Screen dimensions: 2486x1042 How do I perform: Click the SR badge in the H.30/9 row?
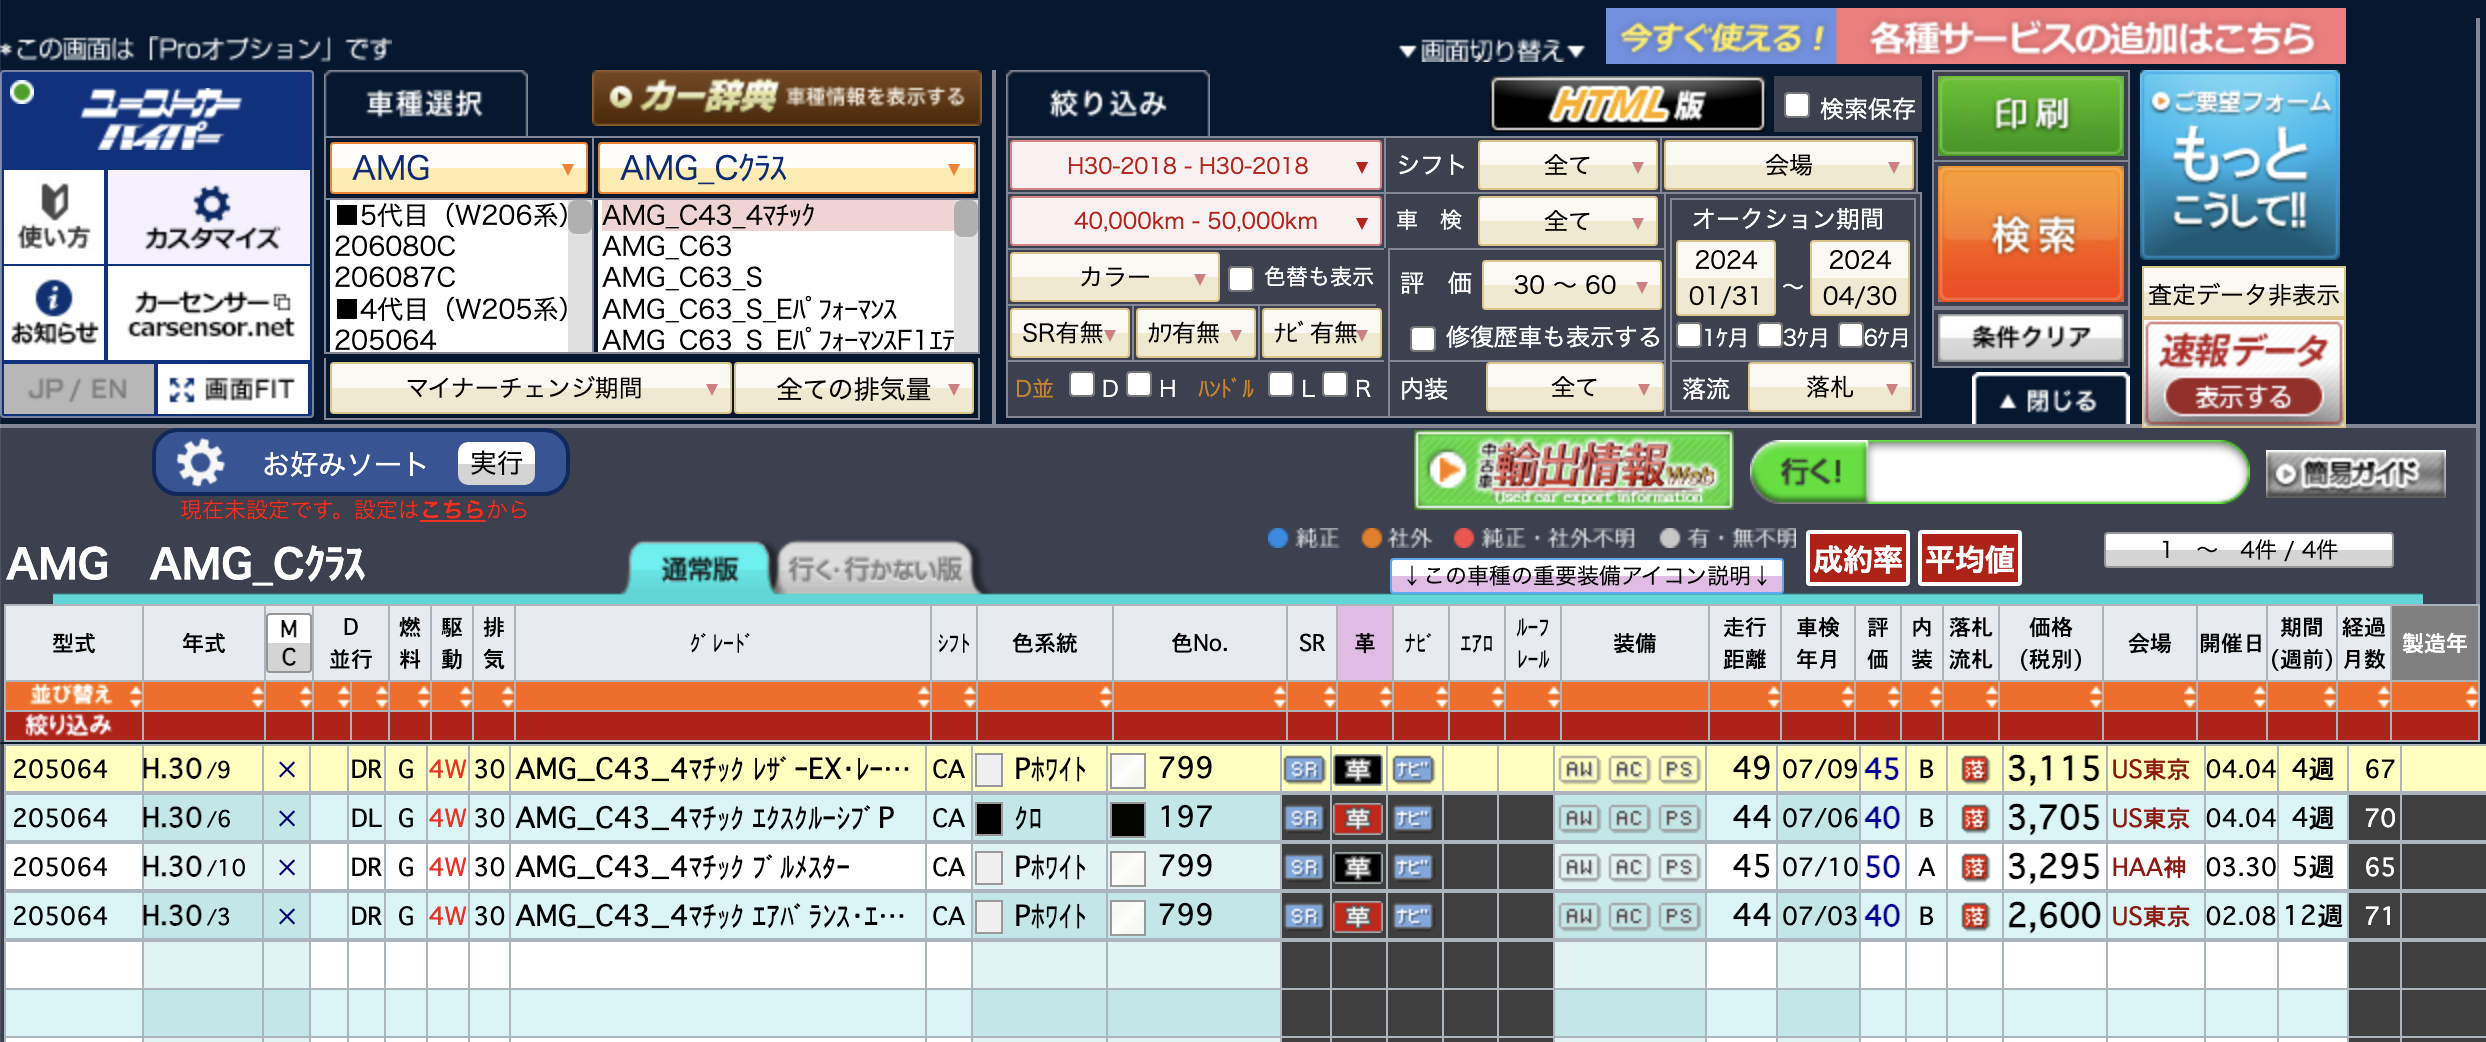tap(1304, 769)
